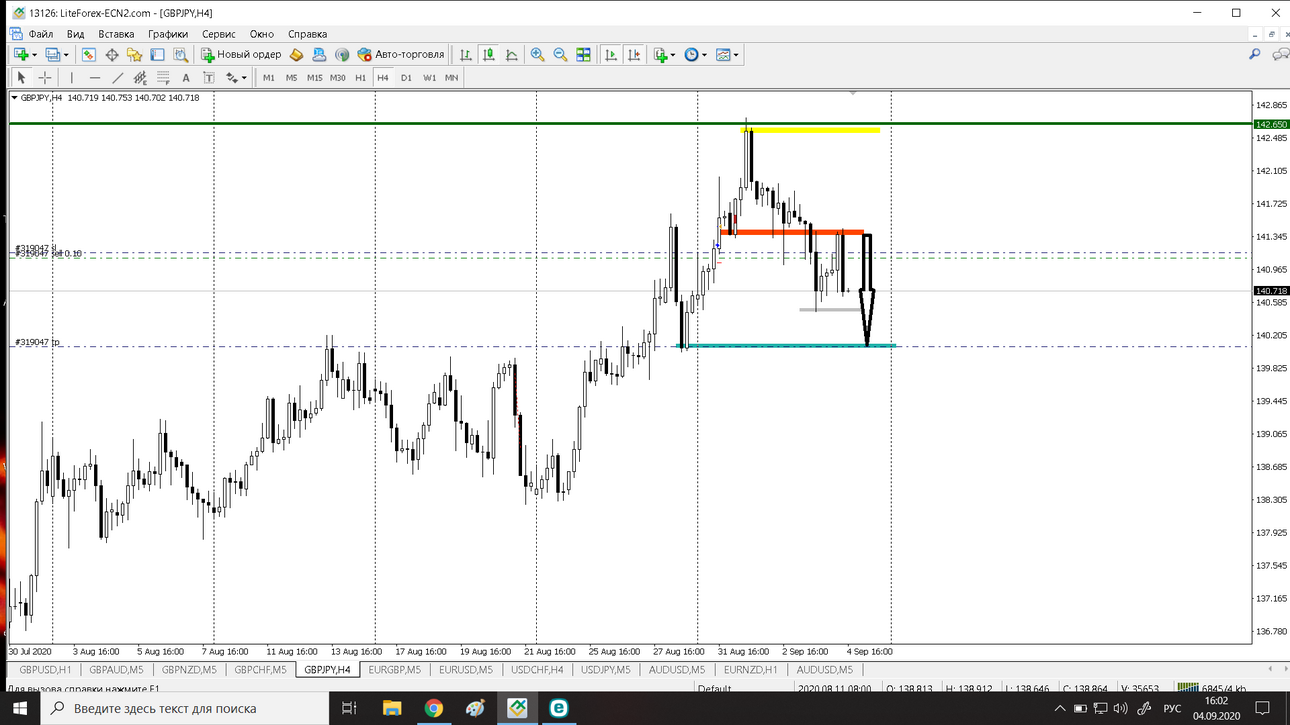Click the person-and-computer icon after MetaEditor
Viewport: 1290px width, 725px height.
click(319, 55)
